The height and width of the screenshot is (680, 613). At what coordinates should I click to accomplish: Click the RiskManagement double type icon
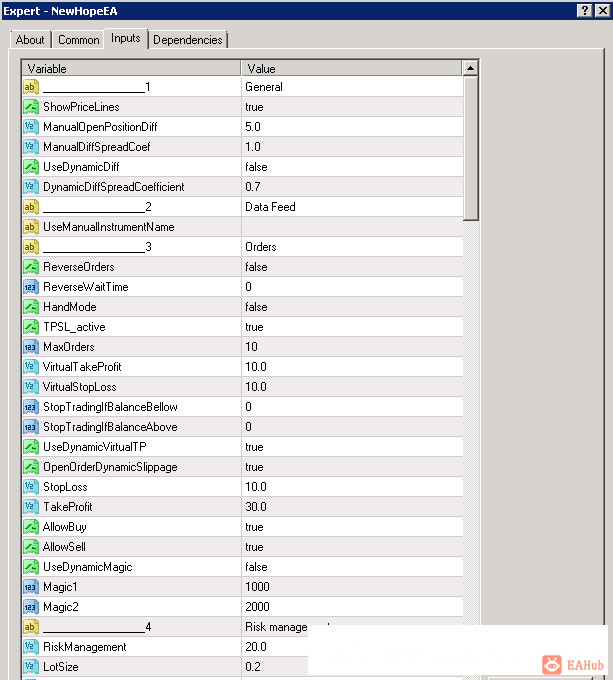(x=31, y=647)
